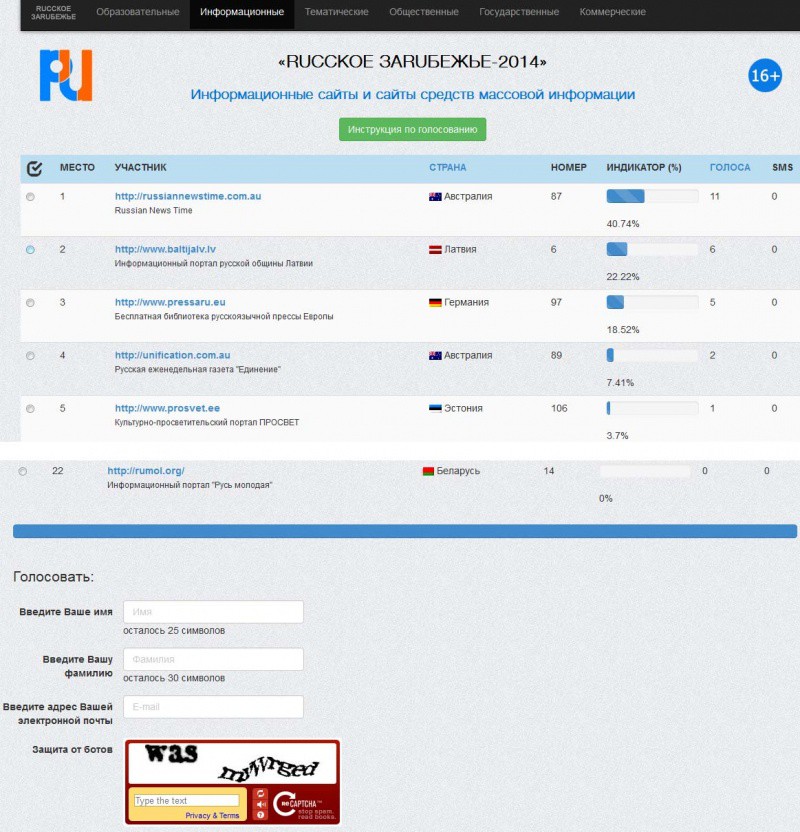Click the checkmark icon in the table header
This screenshot has width=800, height=832.
pos(34,168)
